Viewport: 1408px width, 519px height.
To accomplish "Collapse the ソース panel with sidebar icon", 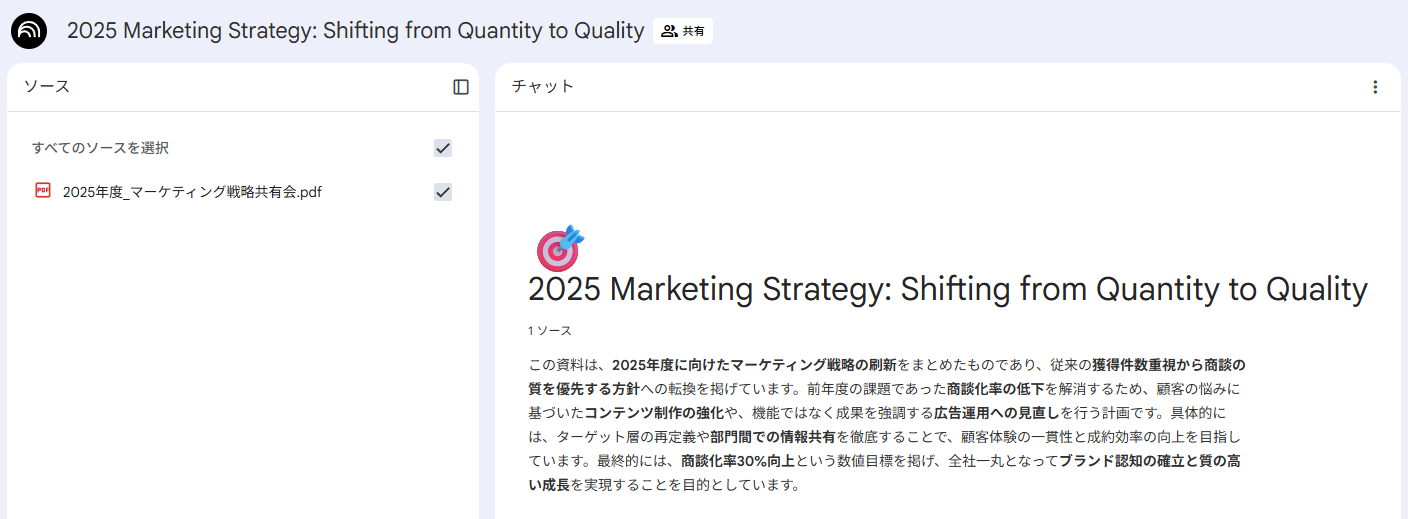I will [461, 87].
